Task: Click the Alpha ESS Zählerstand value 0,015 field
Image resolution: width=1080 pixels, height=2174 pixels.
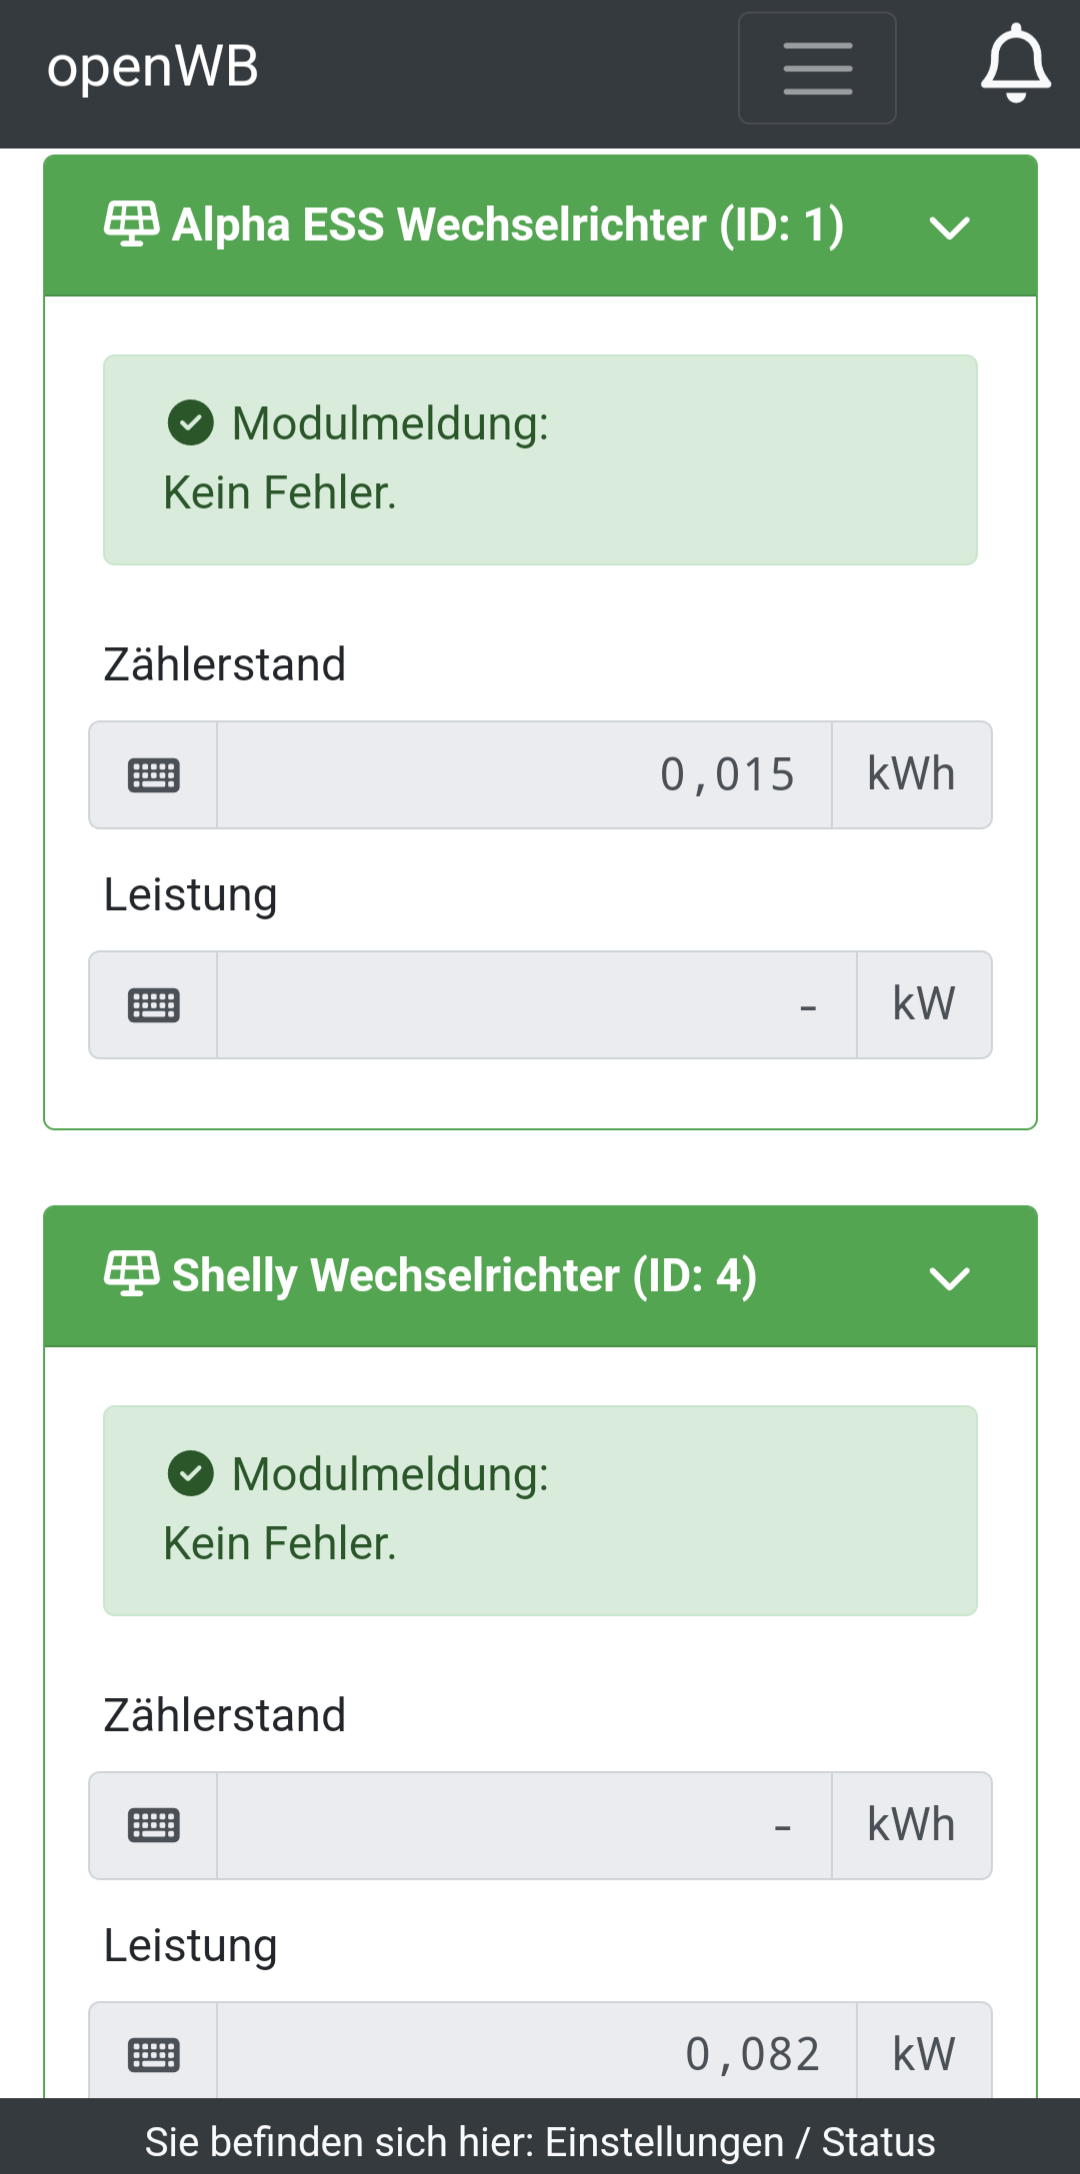Action: click(x=524, y=775)
